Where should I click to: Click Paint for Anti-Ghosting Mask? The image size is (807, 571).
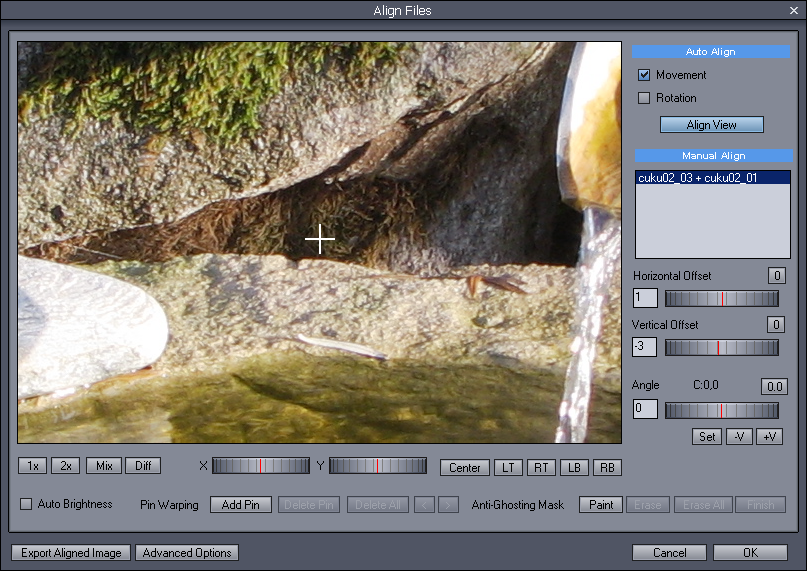tap(601, 505)
